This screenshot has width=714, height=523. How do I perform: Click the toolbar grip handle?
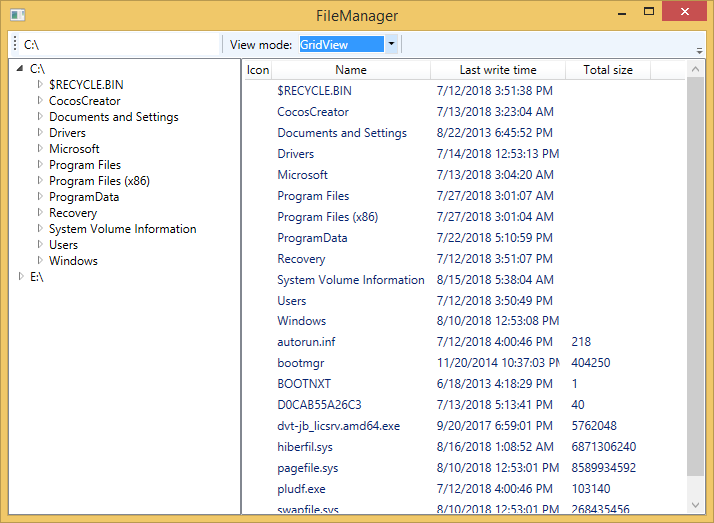pos(15,44)
